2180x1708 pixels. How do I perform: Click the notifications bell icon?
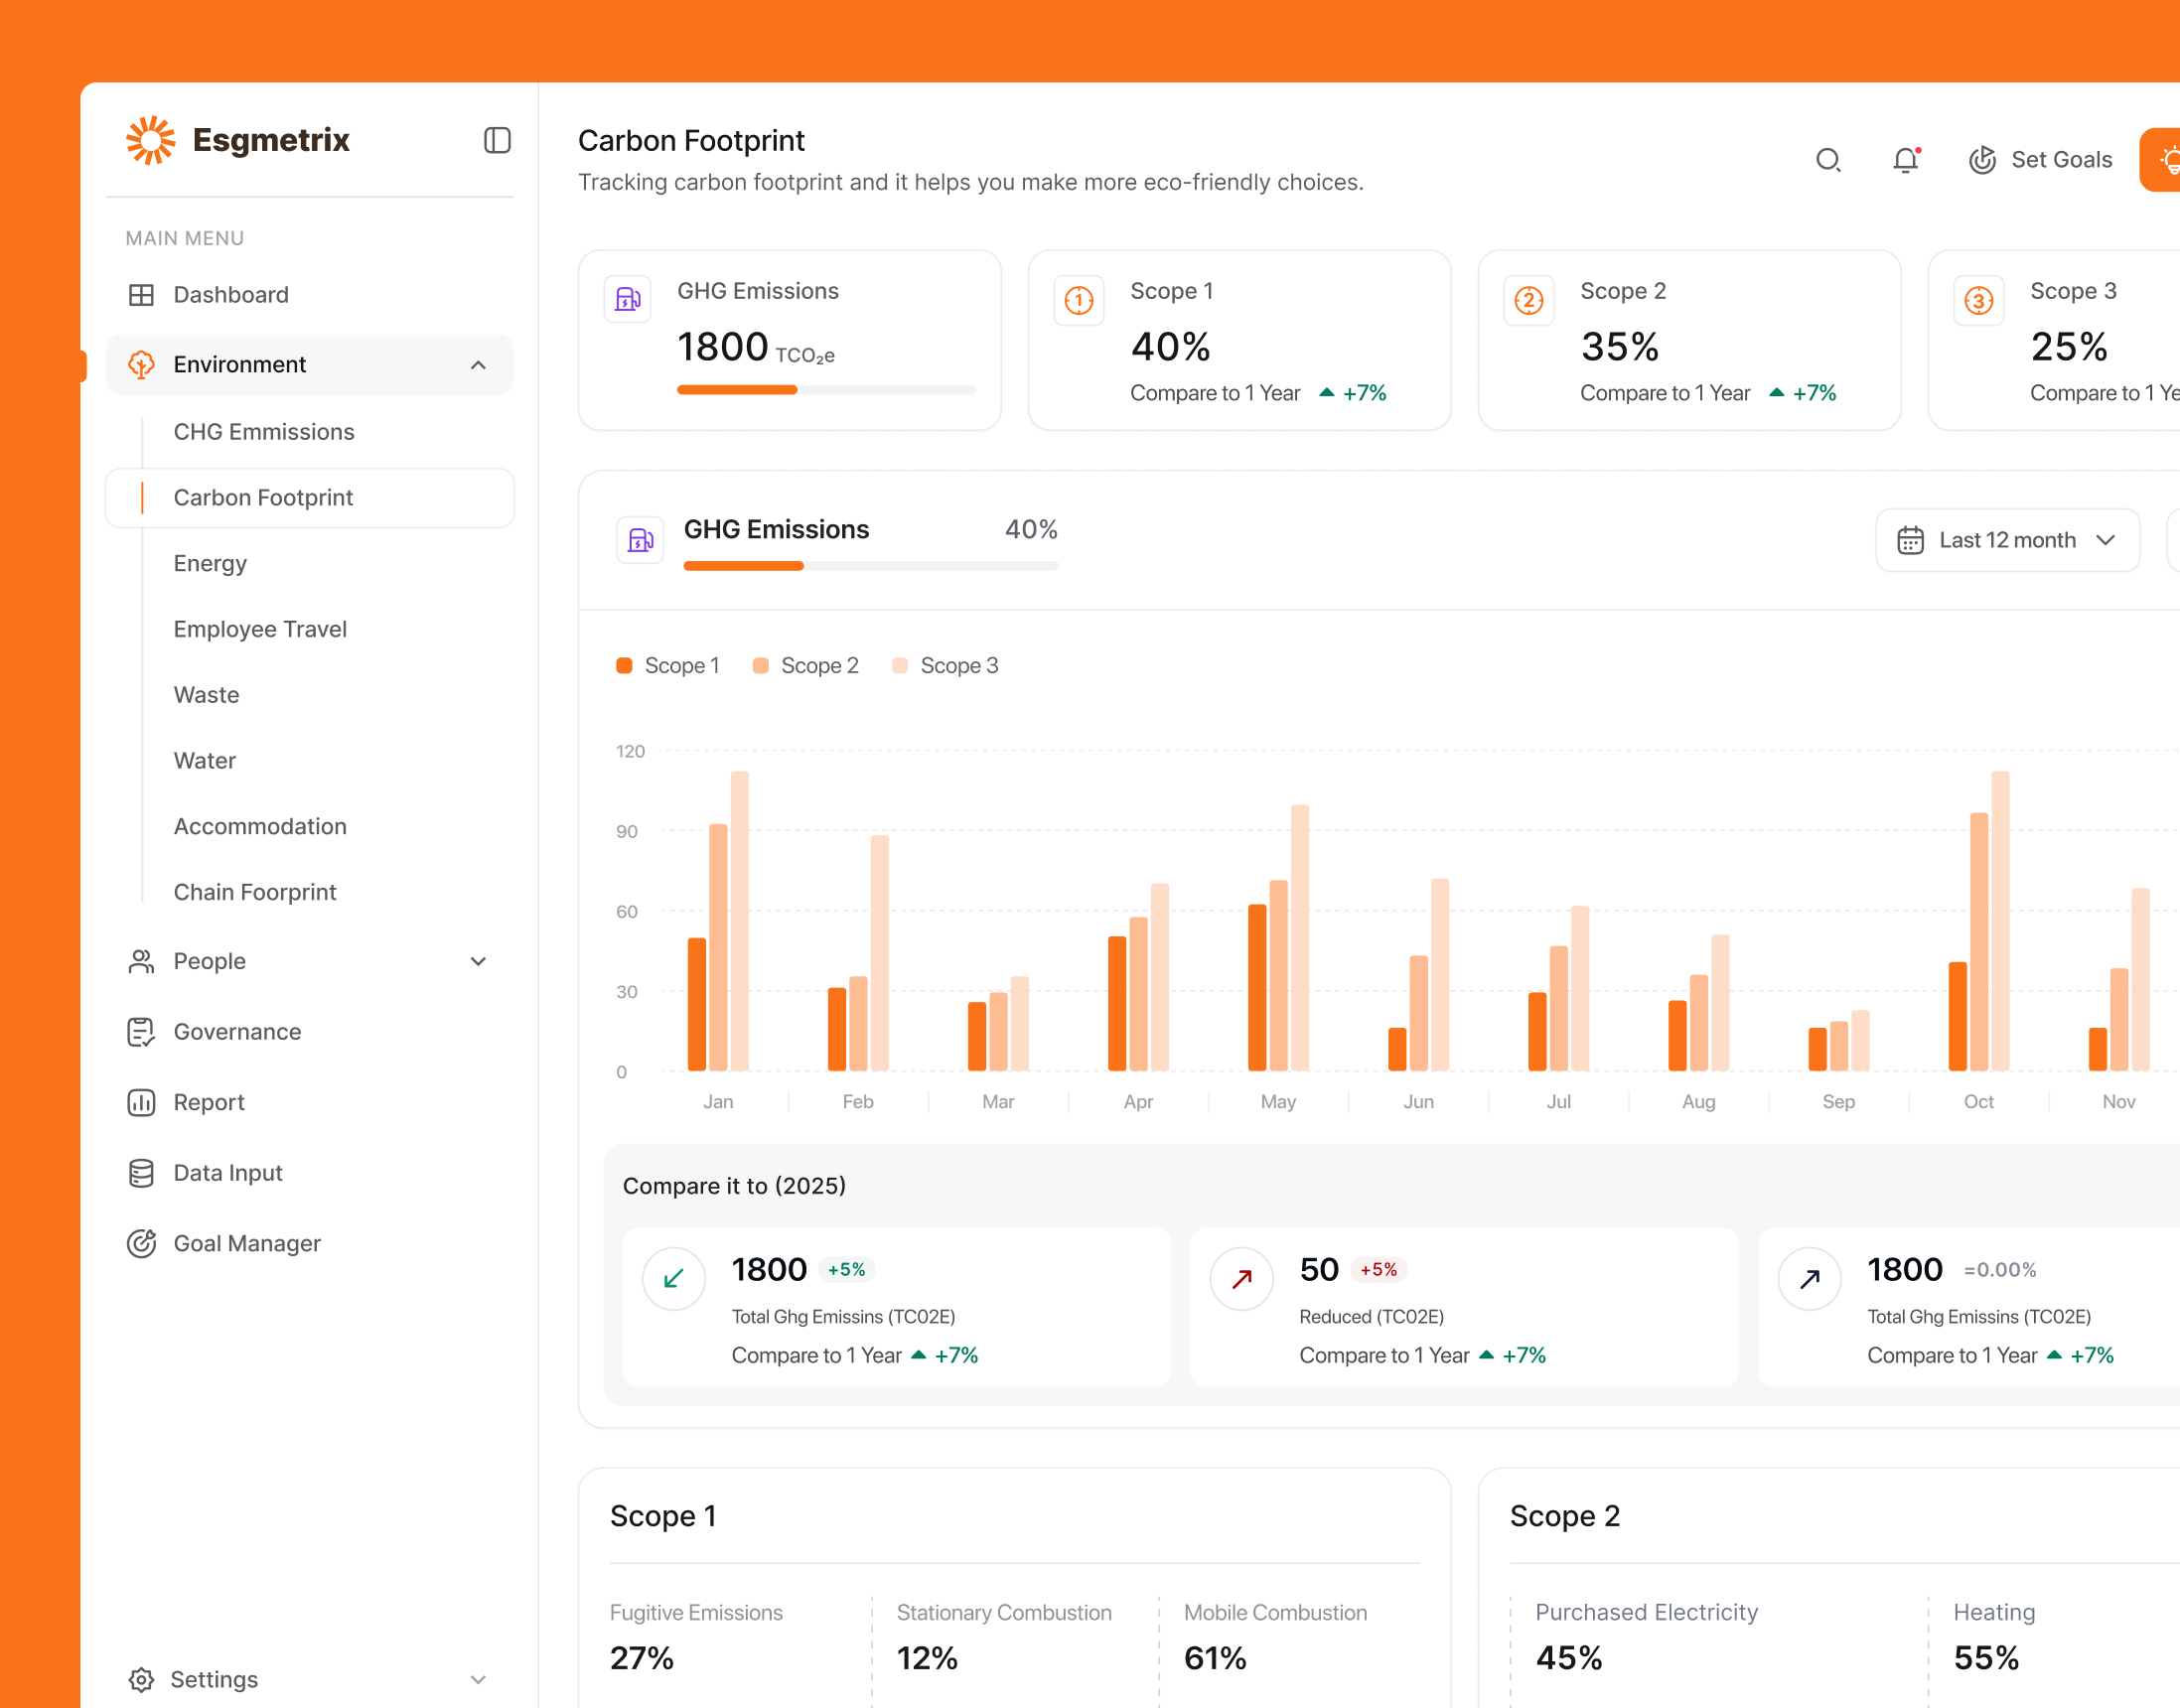[1907, 159]
